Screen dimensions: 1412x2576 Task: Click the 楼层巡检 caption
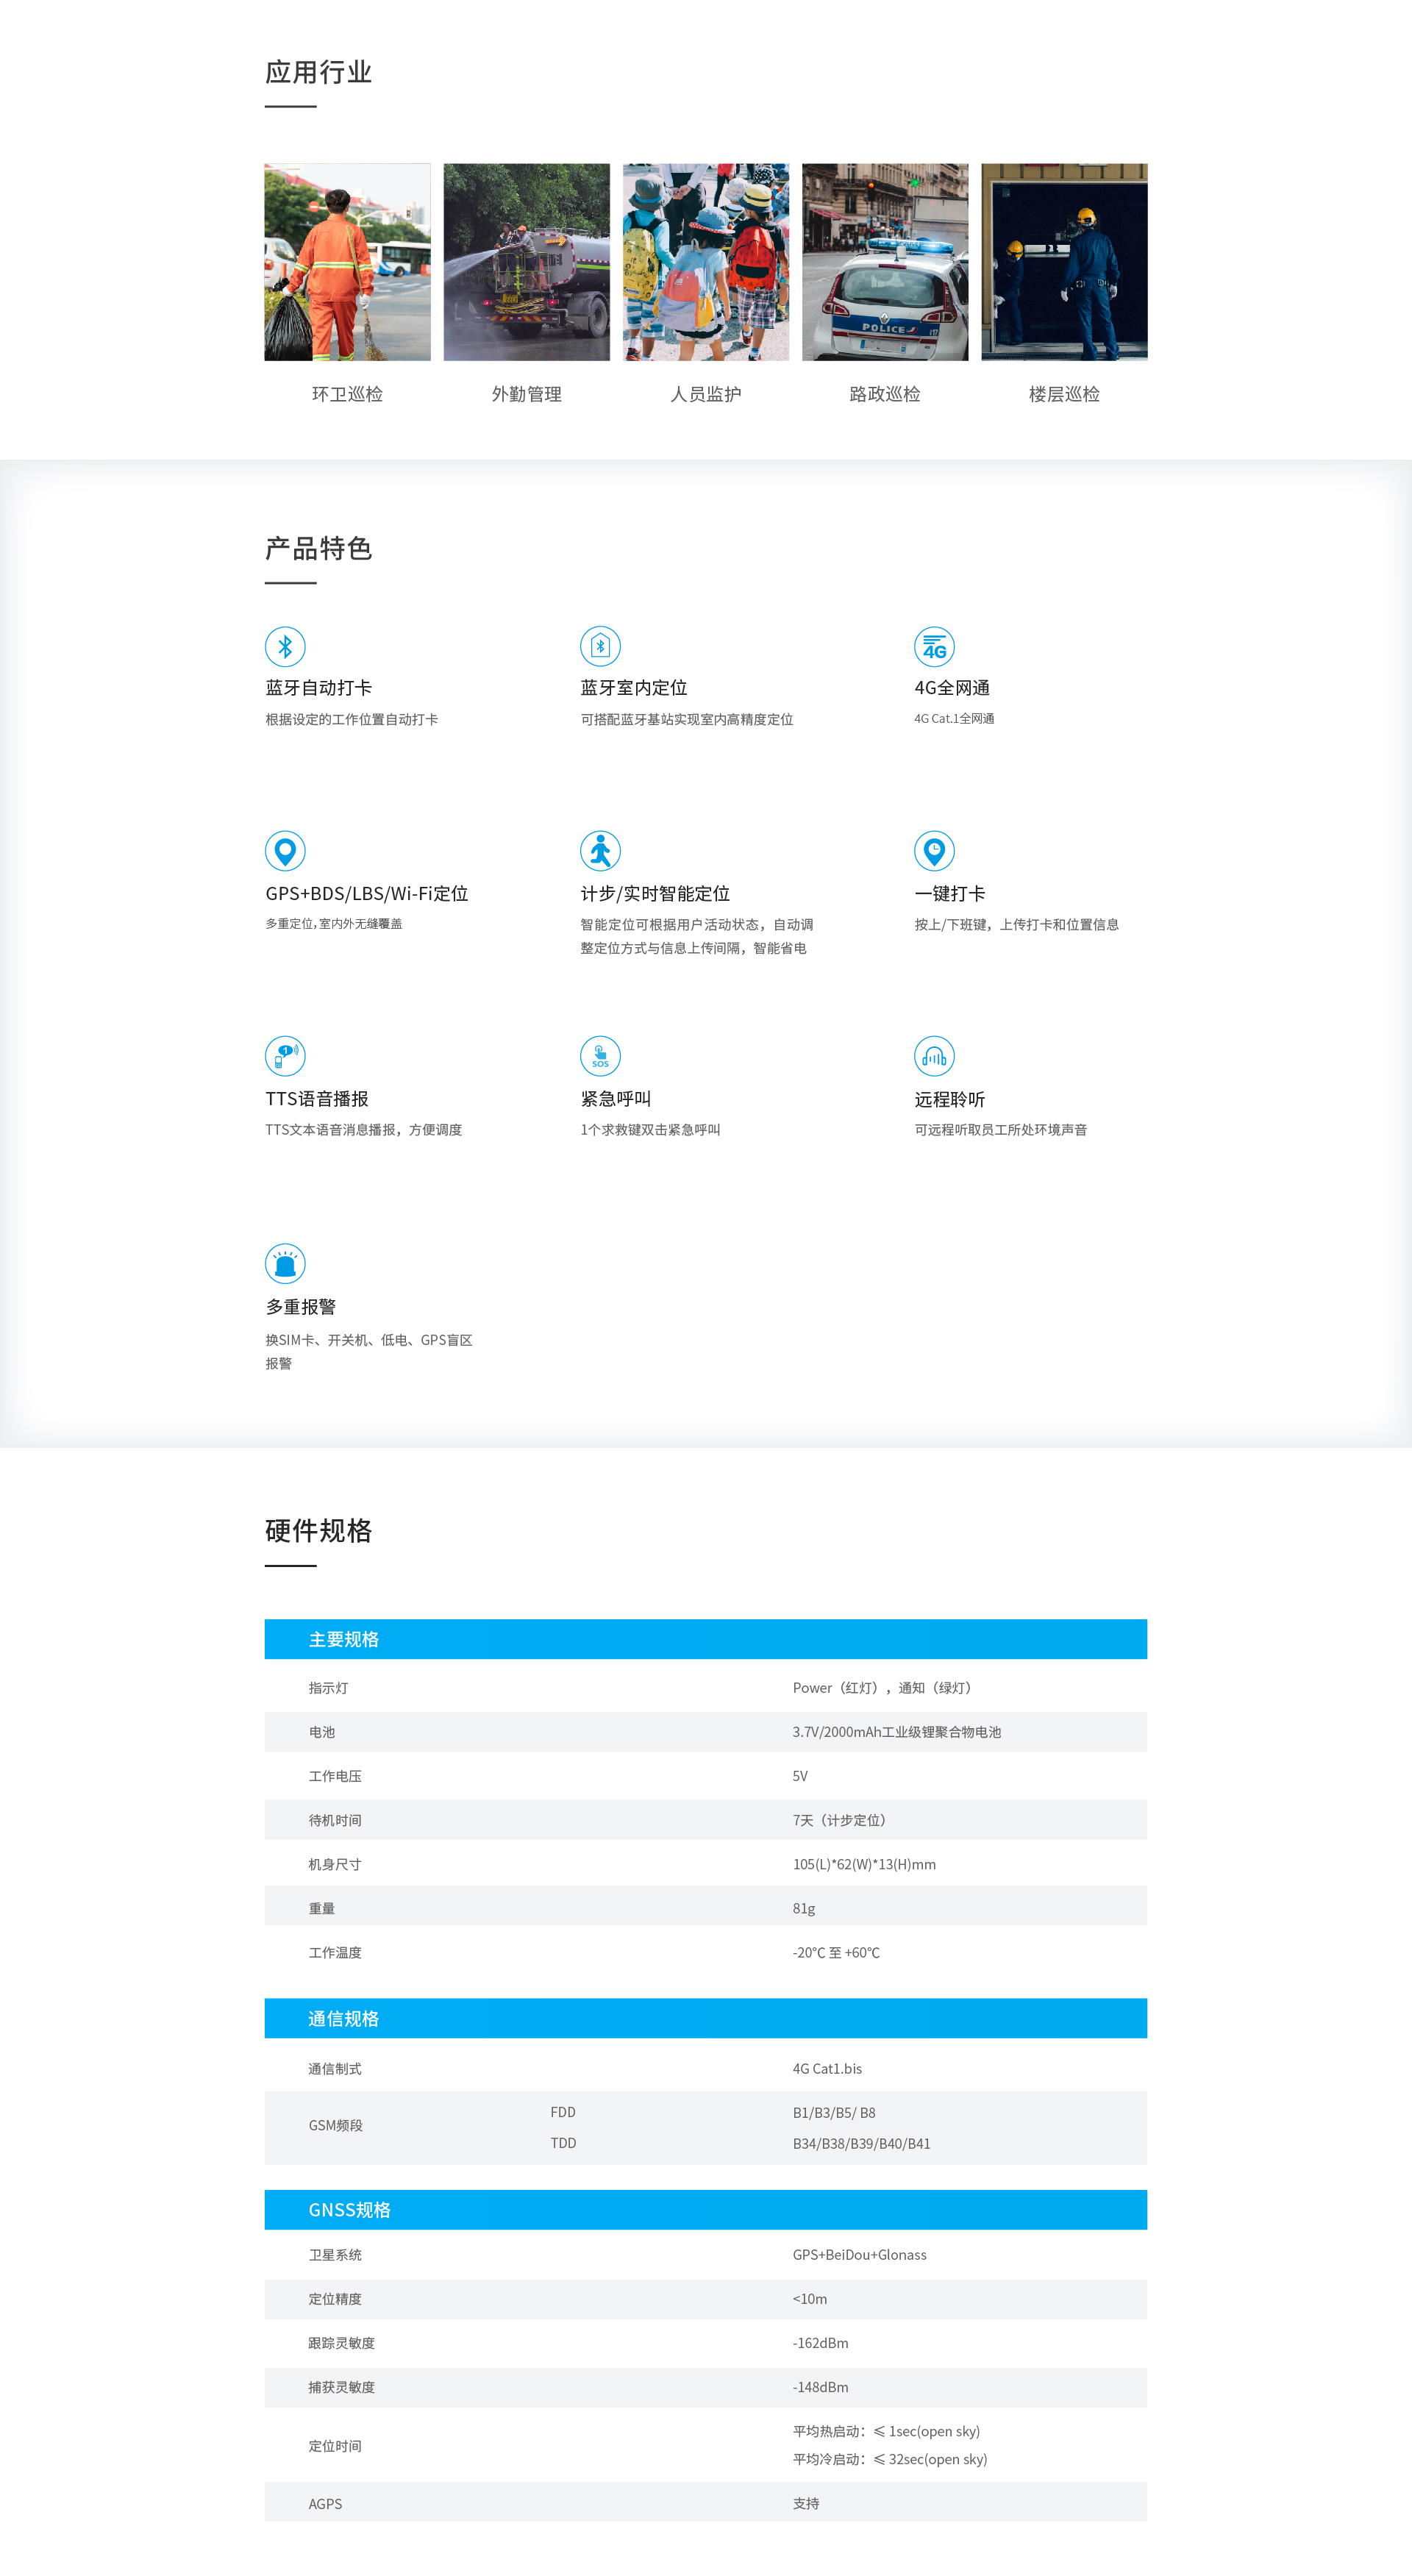point(1064,394)
